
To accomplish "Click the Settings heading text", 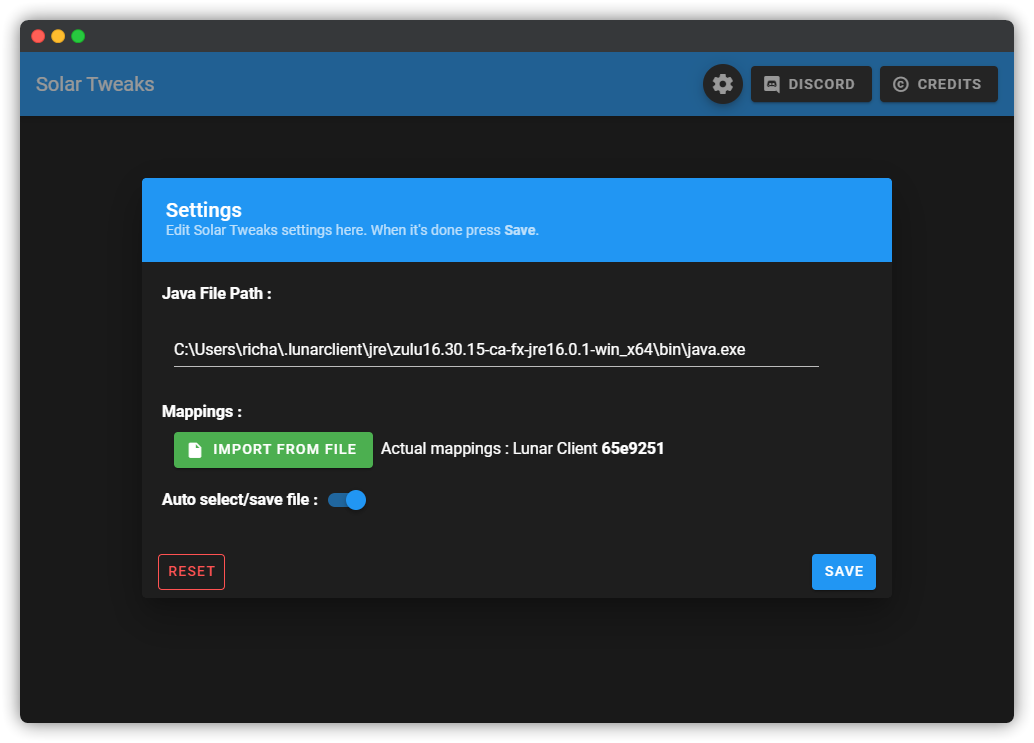I will point(204,210).
